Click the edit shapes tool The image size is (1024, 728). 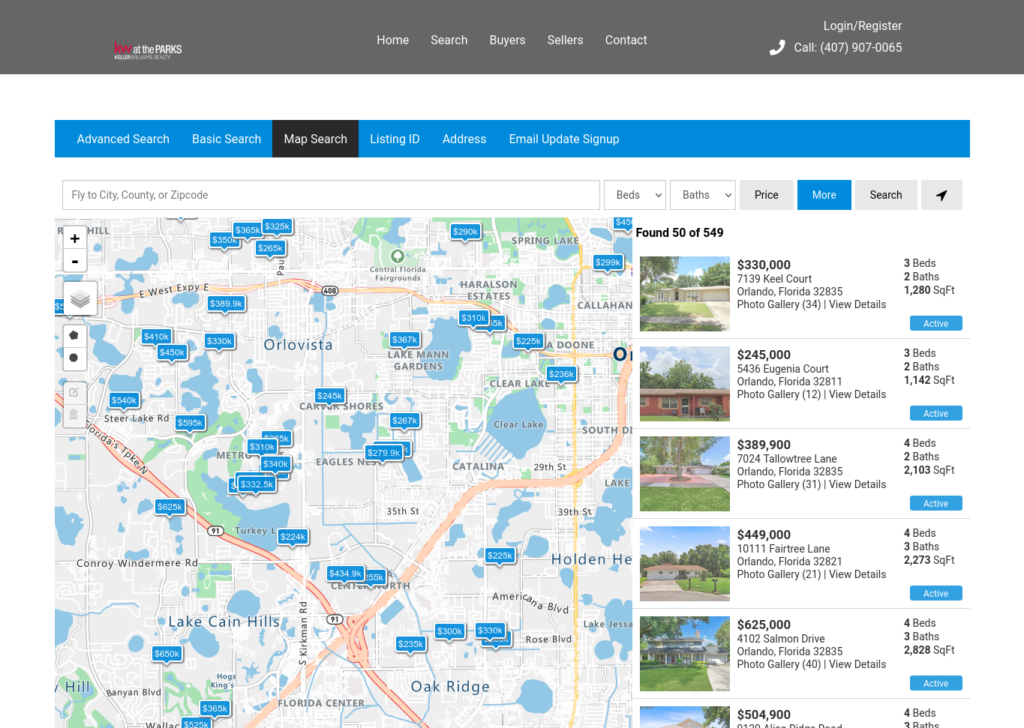74,392
